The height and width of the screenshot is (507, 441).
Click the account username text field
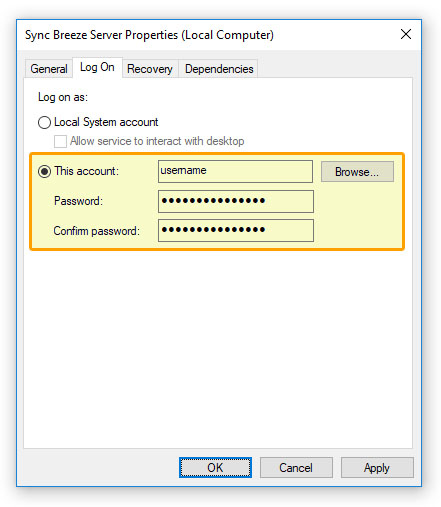(x=235, y=171)
